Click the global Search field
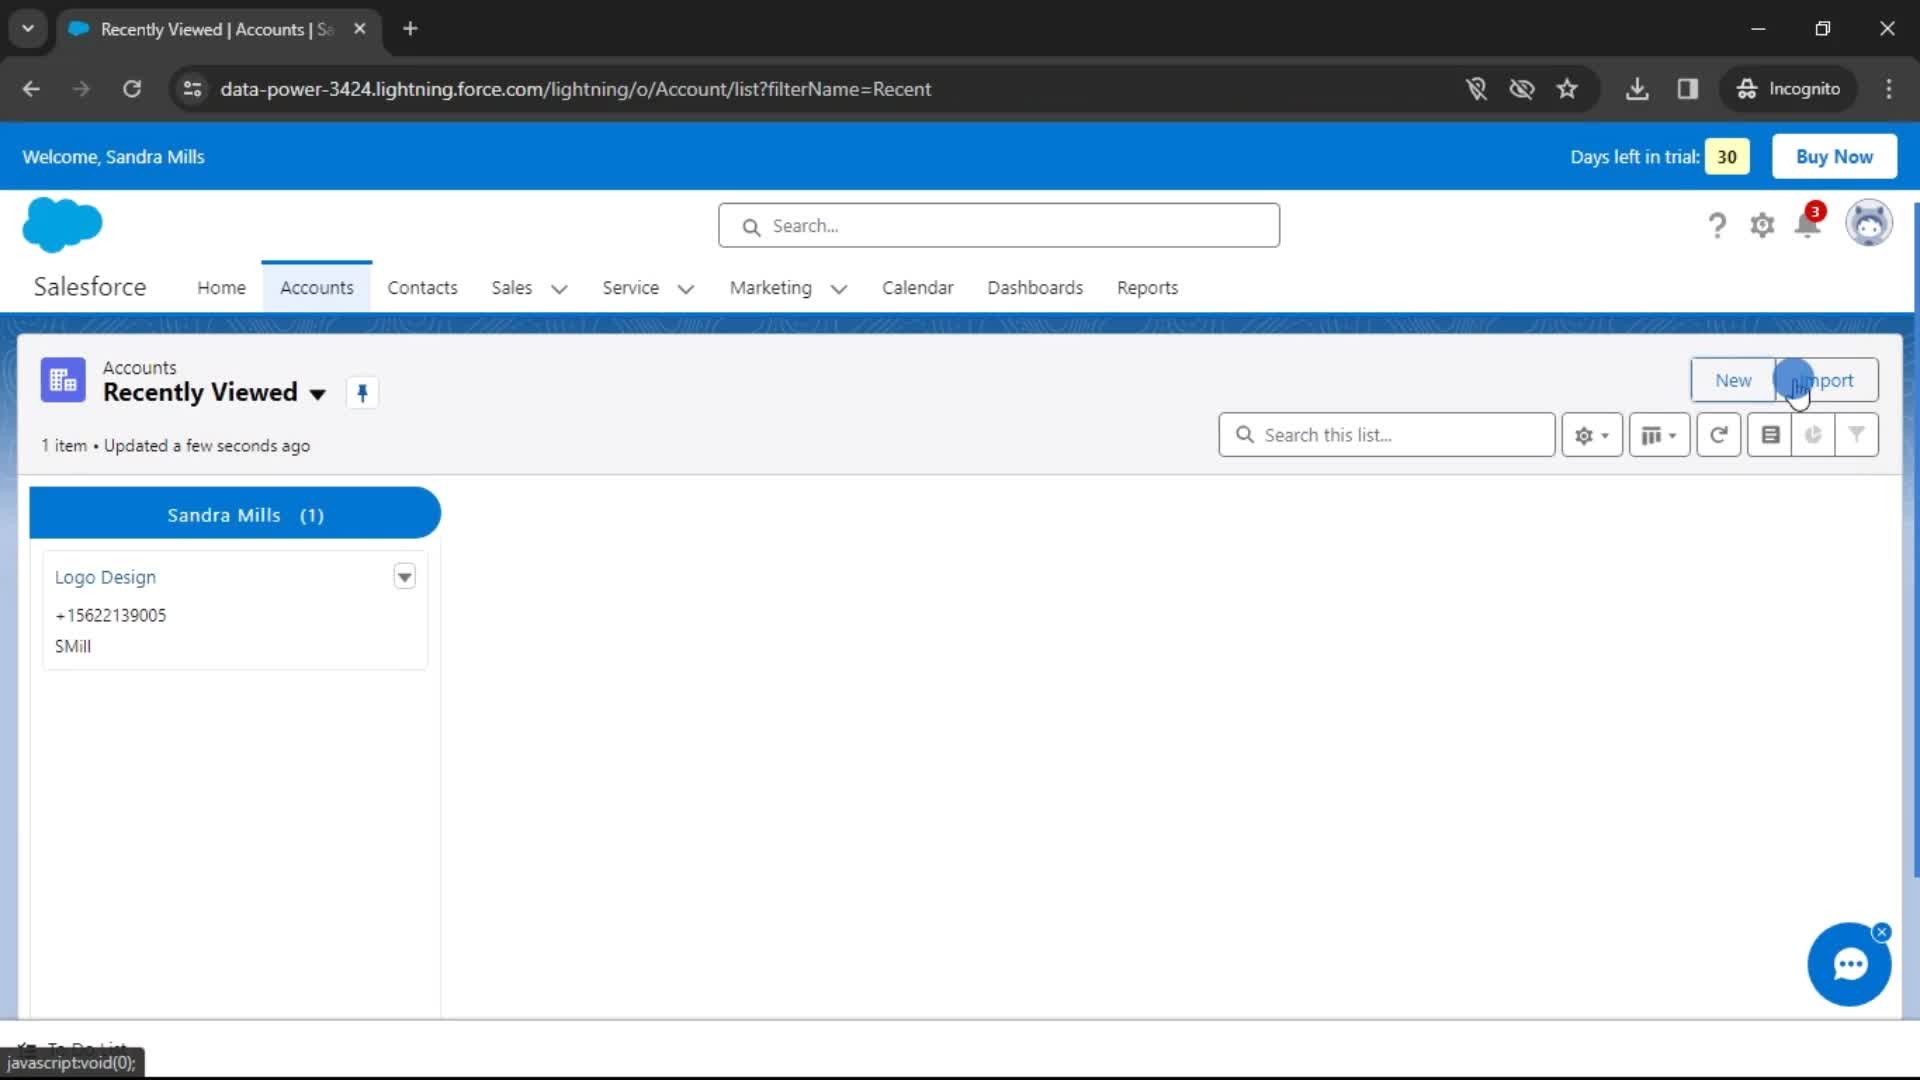 [x=998, y=226]
